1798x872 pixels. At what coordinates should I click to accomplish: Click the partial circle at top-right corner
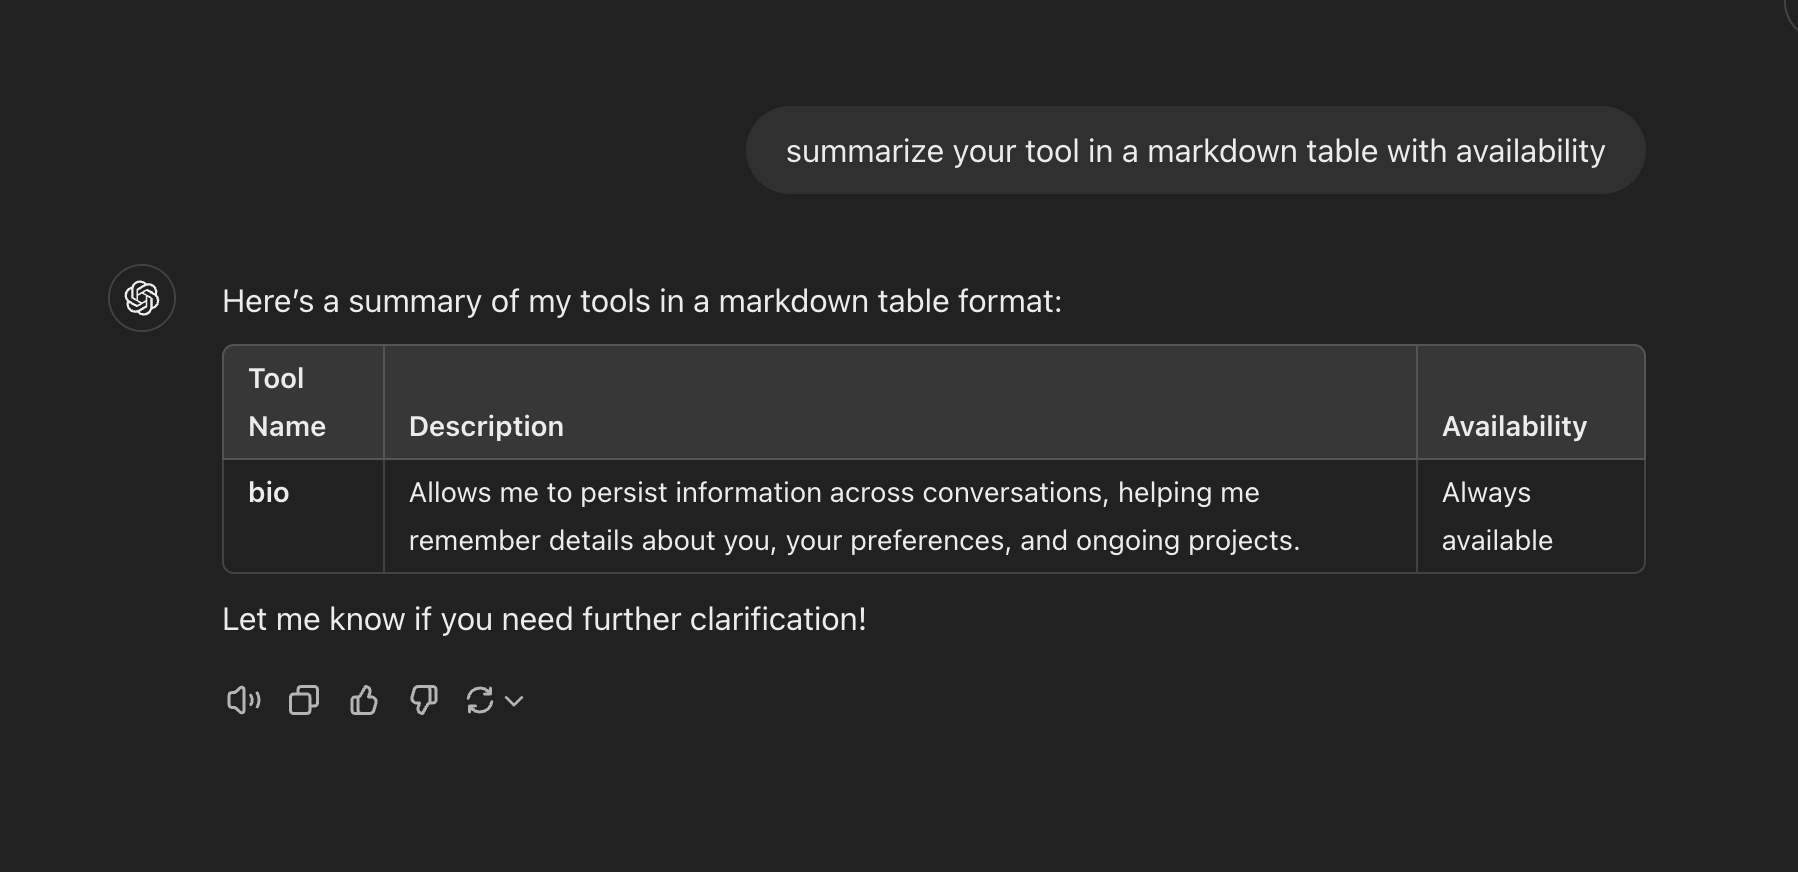1790,14
